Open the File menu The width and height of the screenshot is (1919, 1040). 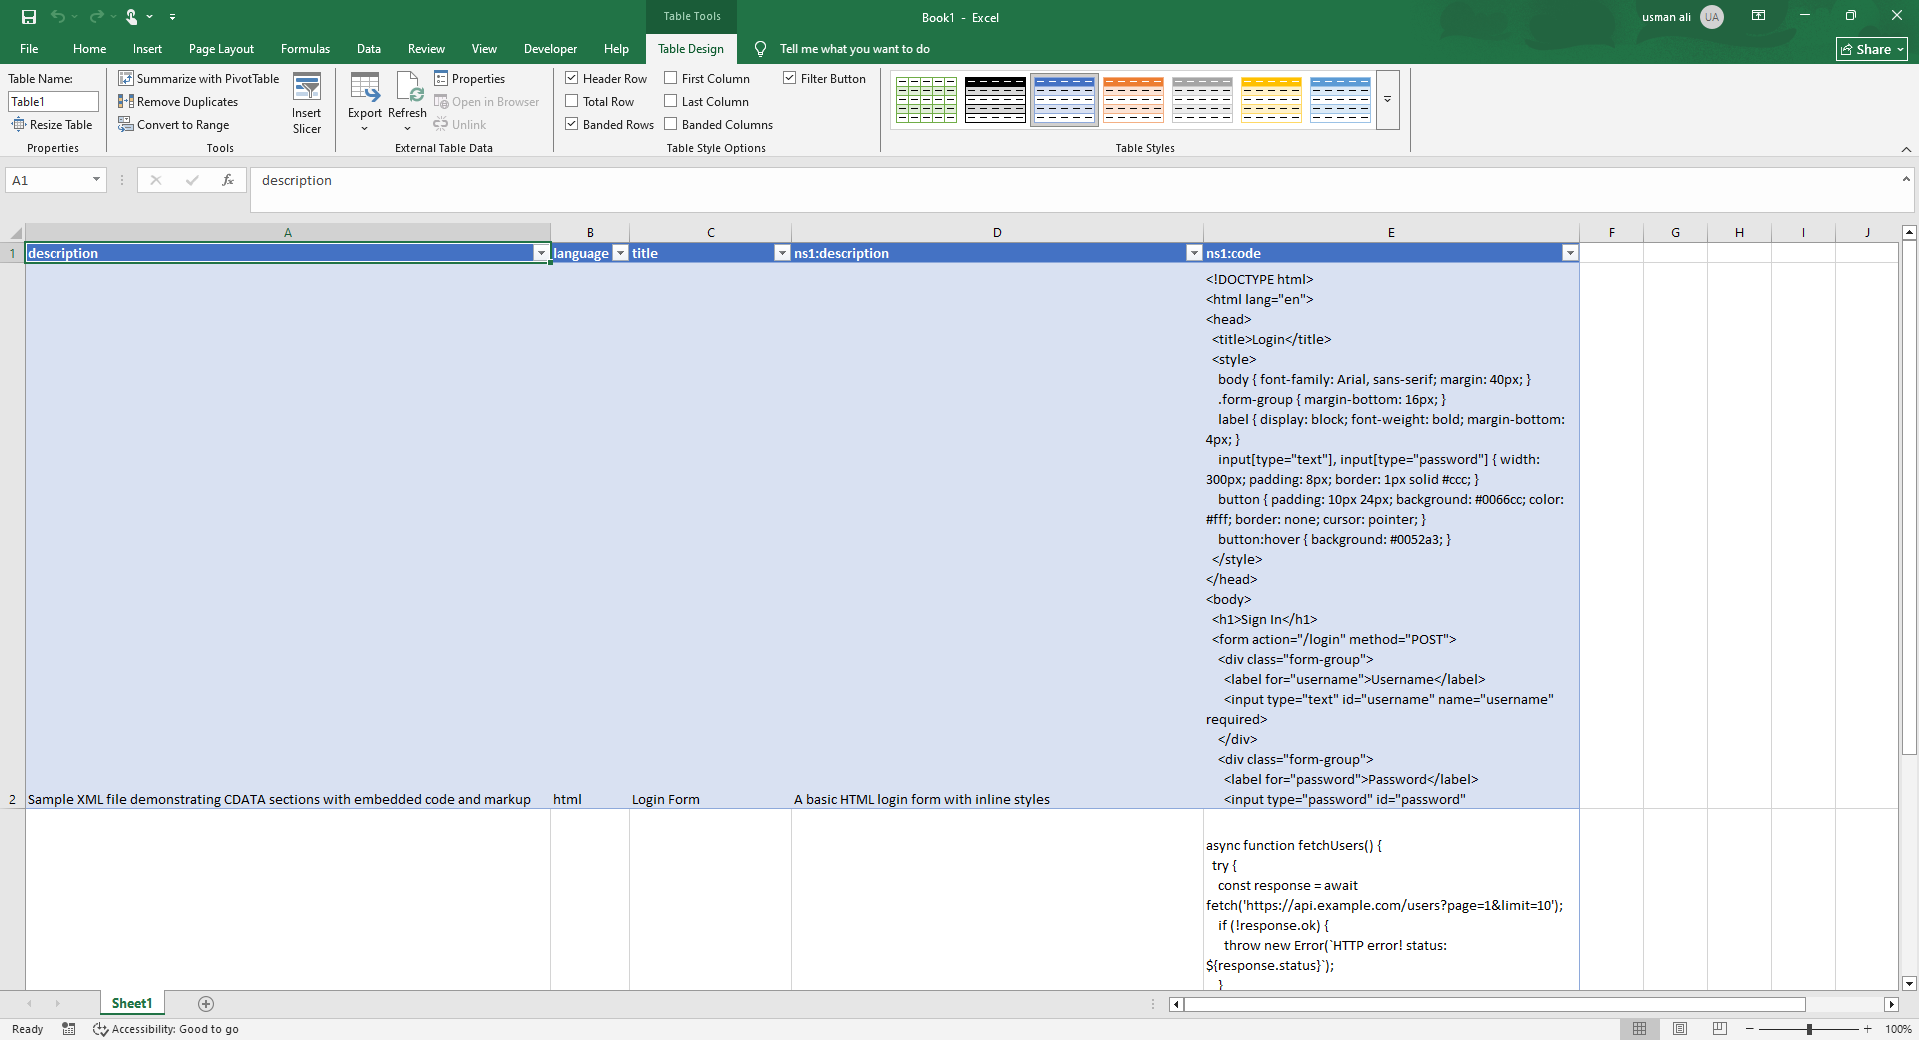pos(30,49)
